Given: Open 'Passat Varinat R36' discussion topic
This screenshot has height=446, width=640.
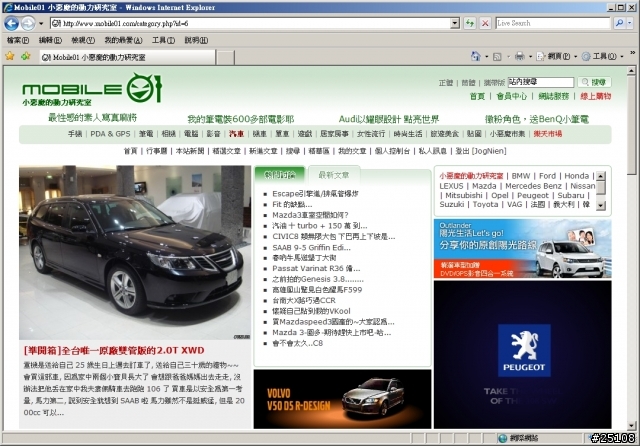Looking at the screenshot, I should (x=316, y=268).
